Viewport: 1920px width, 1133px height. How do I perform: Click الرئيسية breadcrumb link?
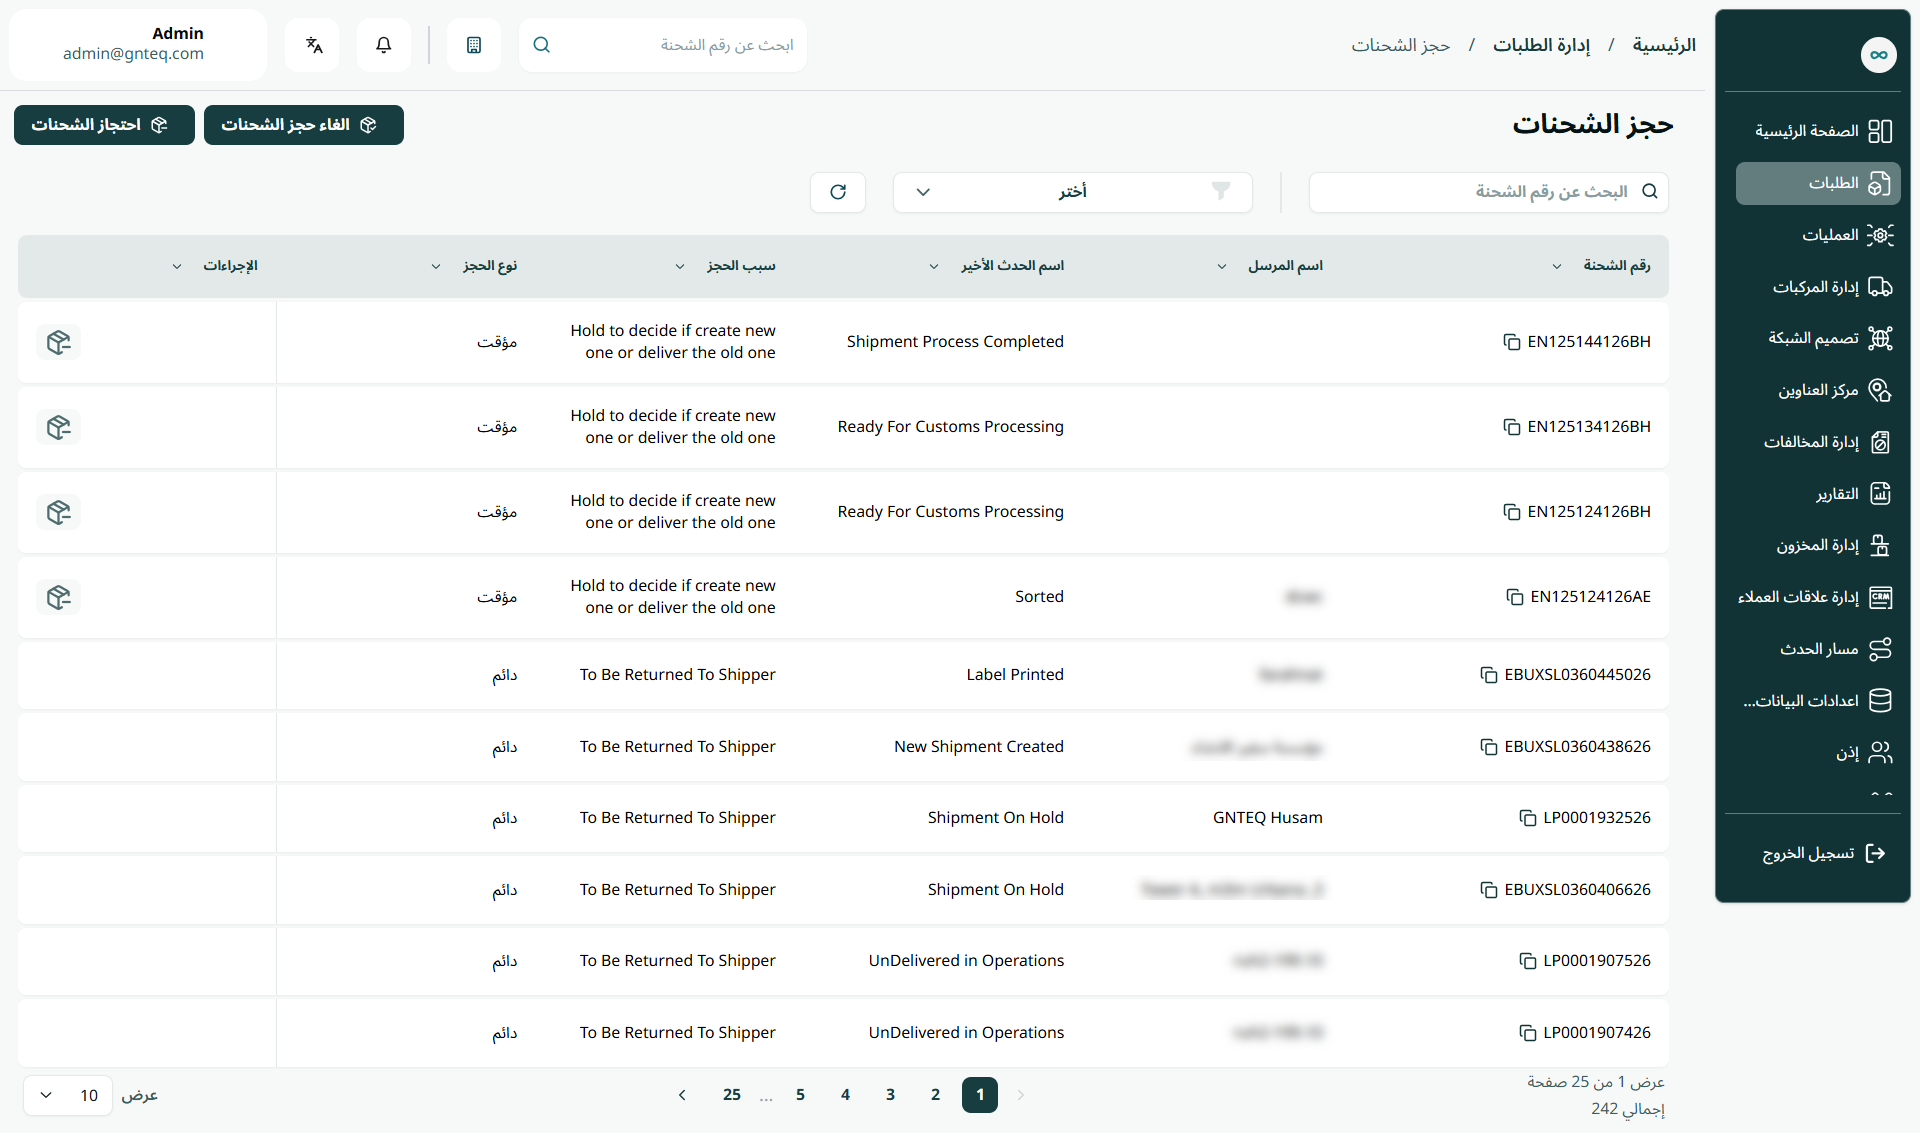point(1664,45)
